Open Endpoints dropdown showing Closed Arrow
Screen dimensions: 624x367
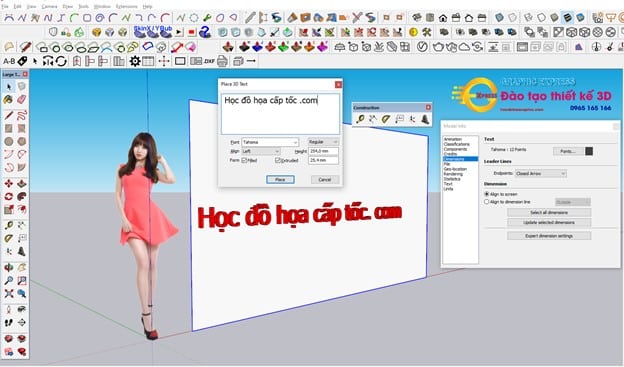pyautogui.click(x=541, y=174)
